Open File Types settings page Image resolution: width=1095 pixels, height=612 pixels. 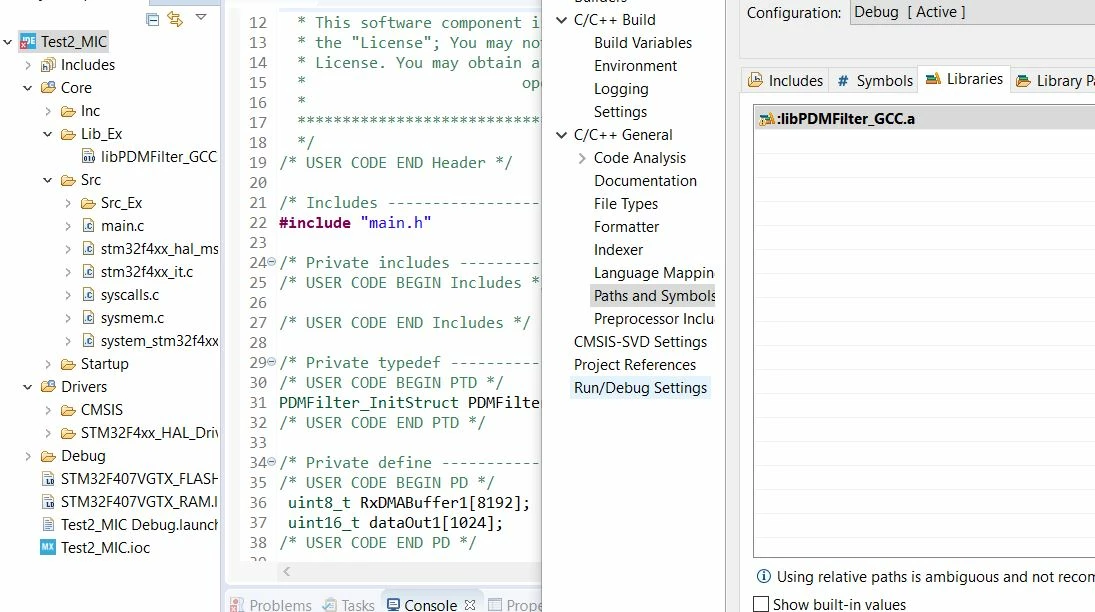point(626,204)
